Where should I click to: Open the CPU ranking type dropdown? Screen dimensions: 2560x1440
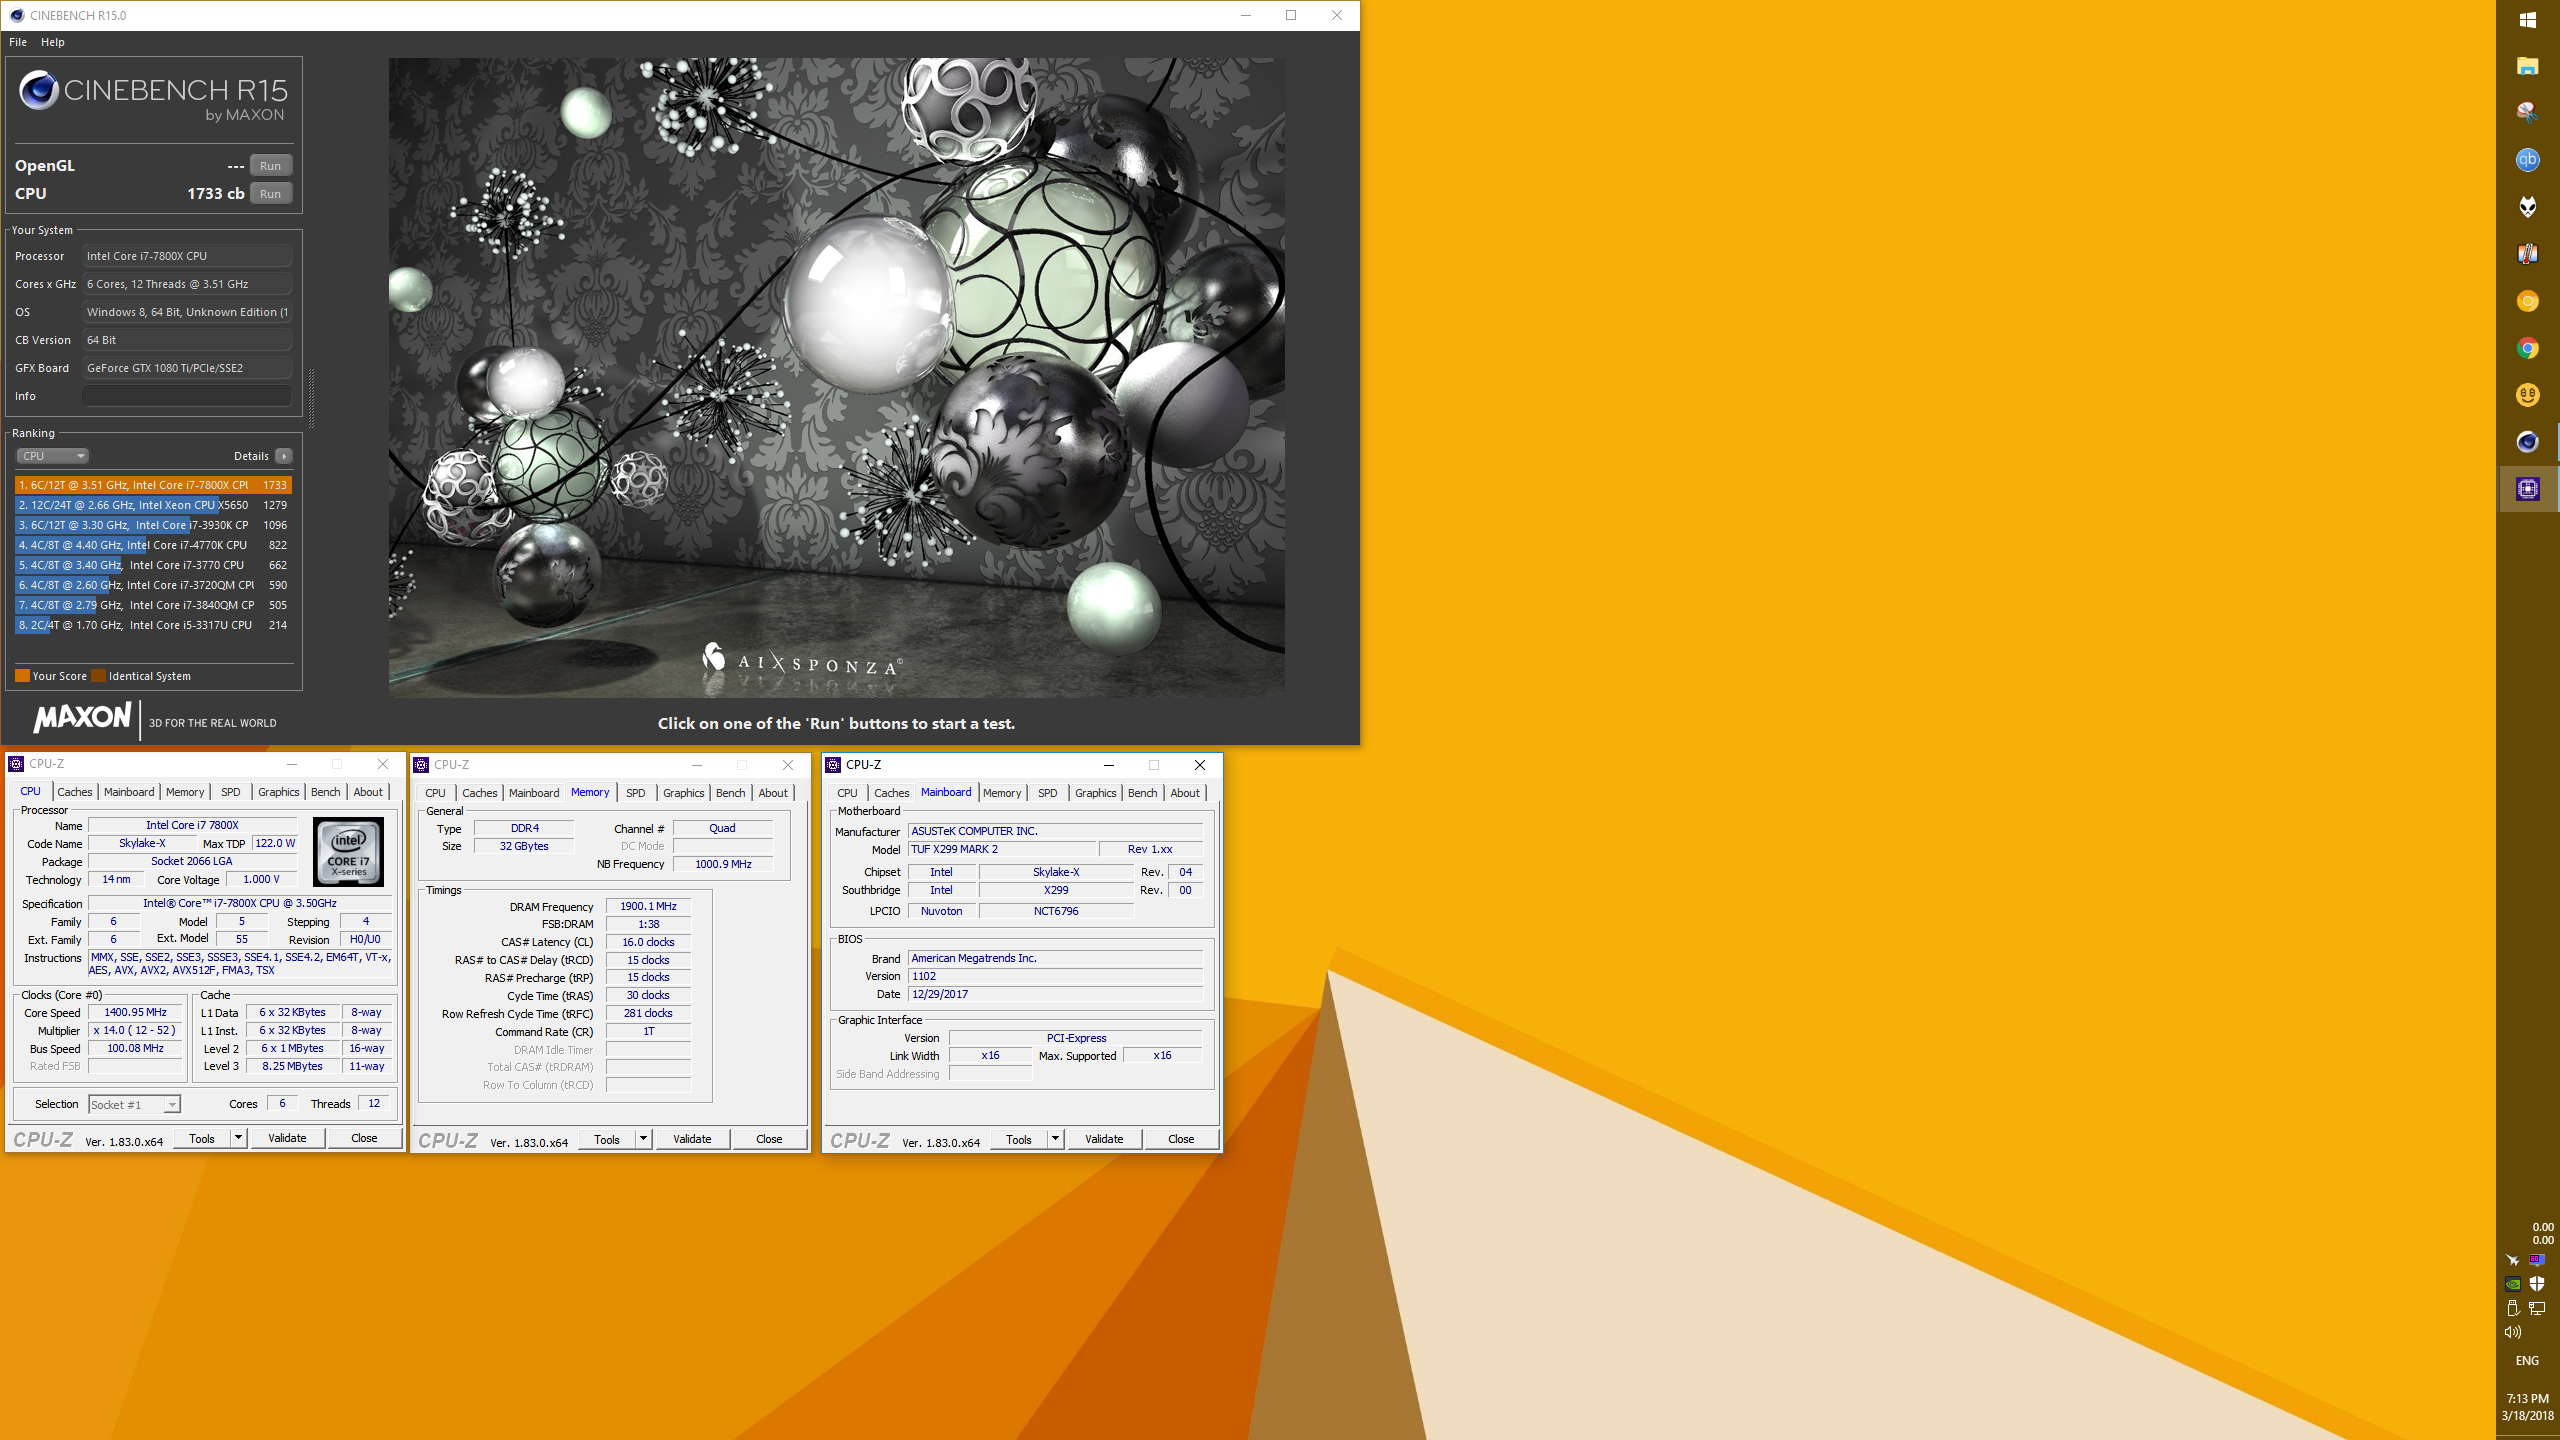[53, 456]
